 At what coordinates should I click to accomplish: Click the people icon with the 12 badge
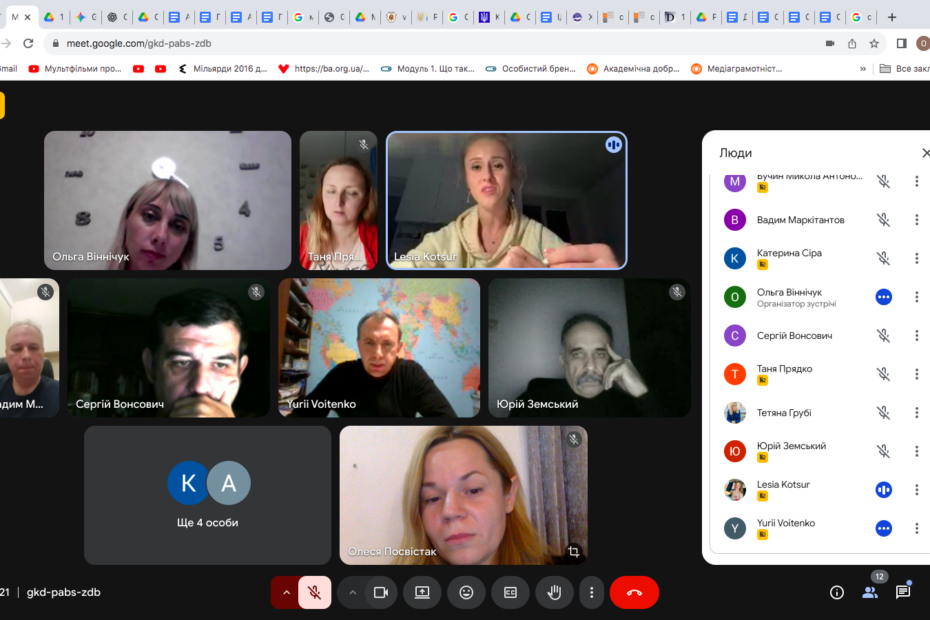[x=870, y=592]
